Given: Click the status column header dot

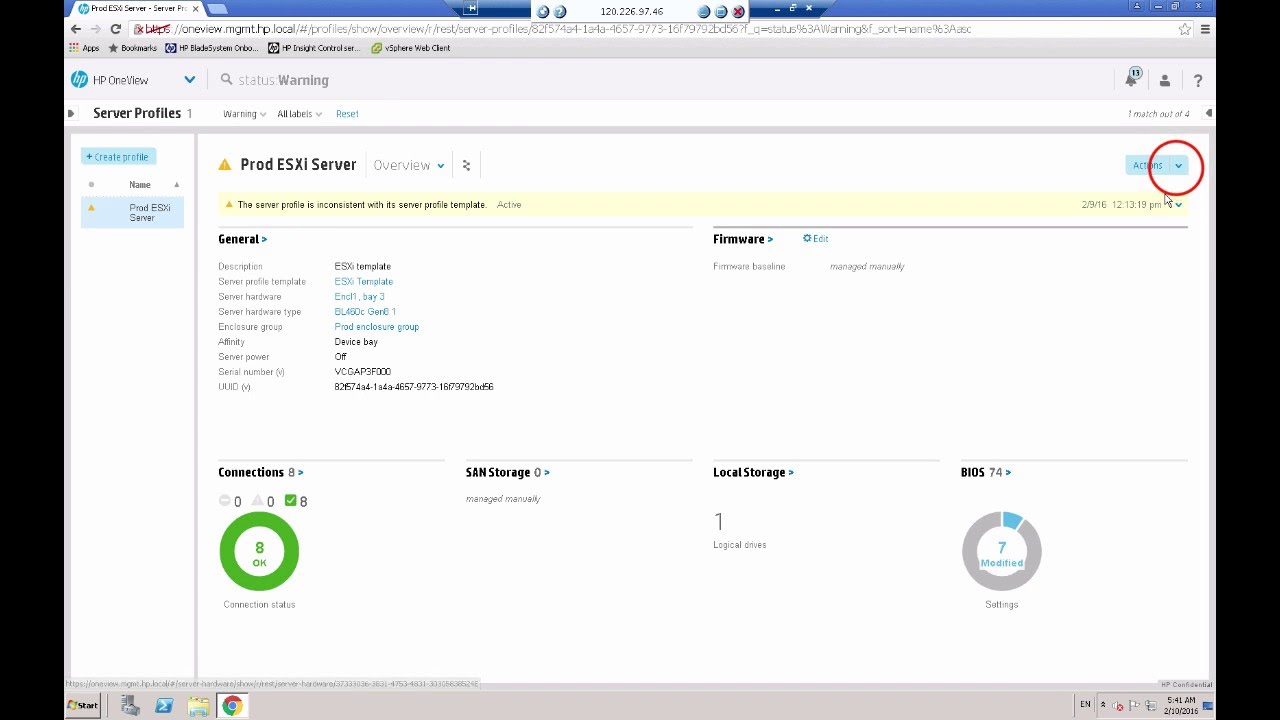Looking at the screenshot, I should [91, 185].
